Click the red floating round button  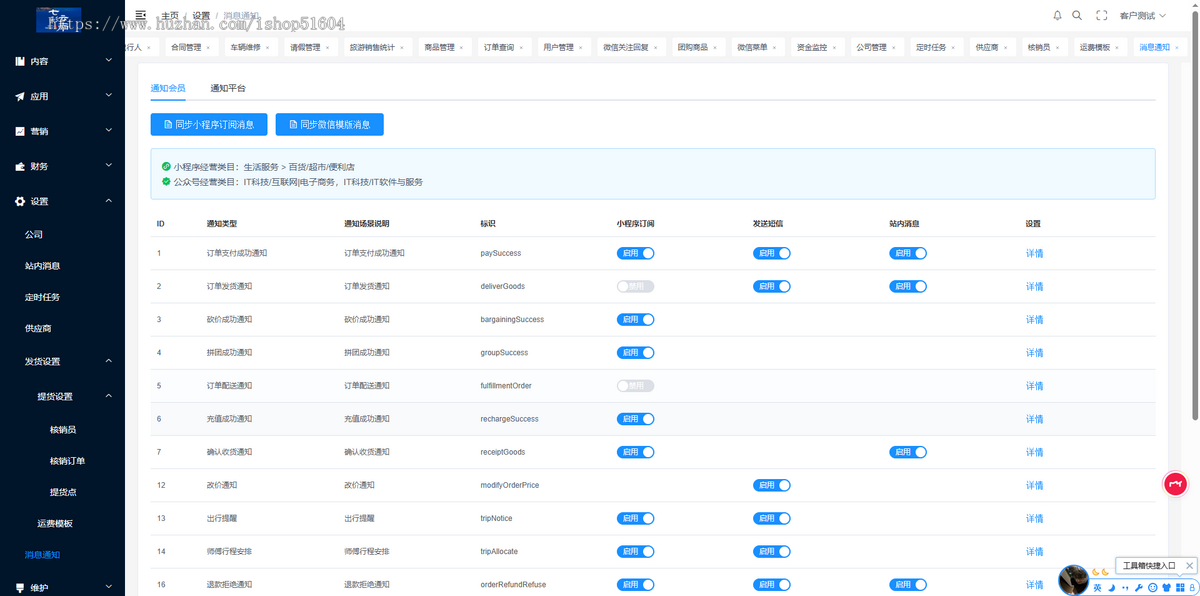pos(1174,484)
